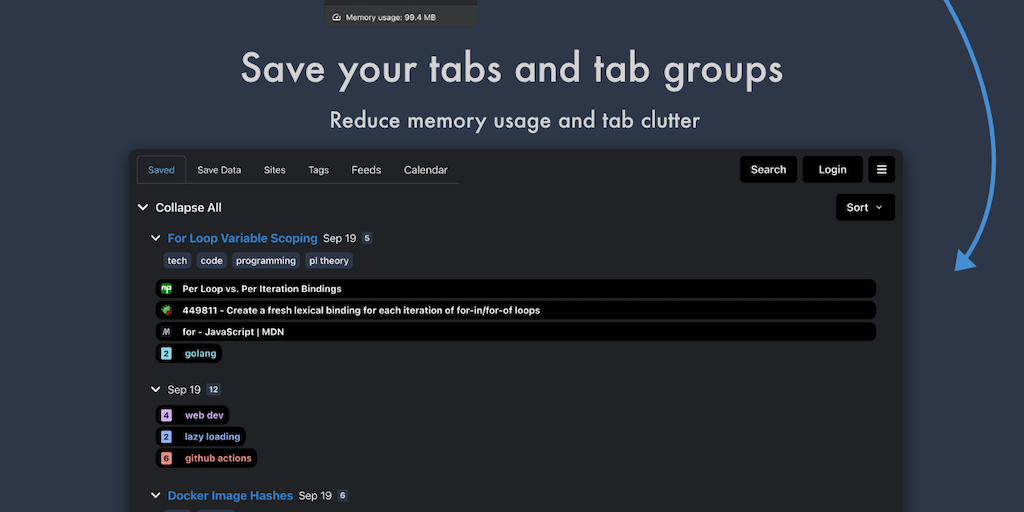Image resolution: width=1024 pixels, height=512 pixels.
Task: Collapse all saved sessions
Action: [x=143, y=208]
